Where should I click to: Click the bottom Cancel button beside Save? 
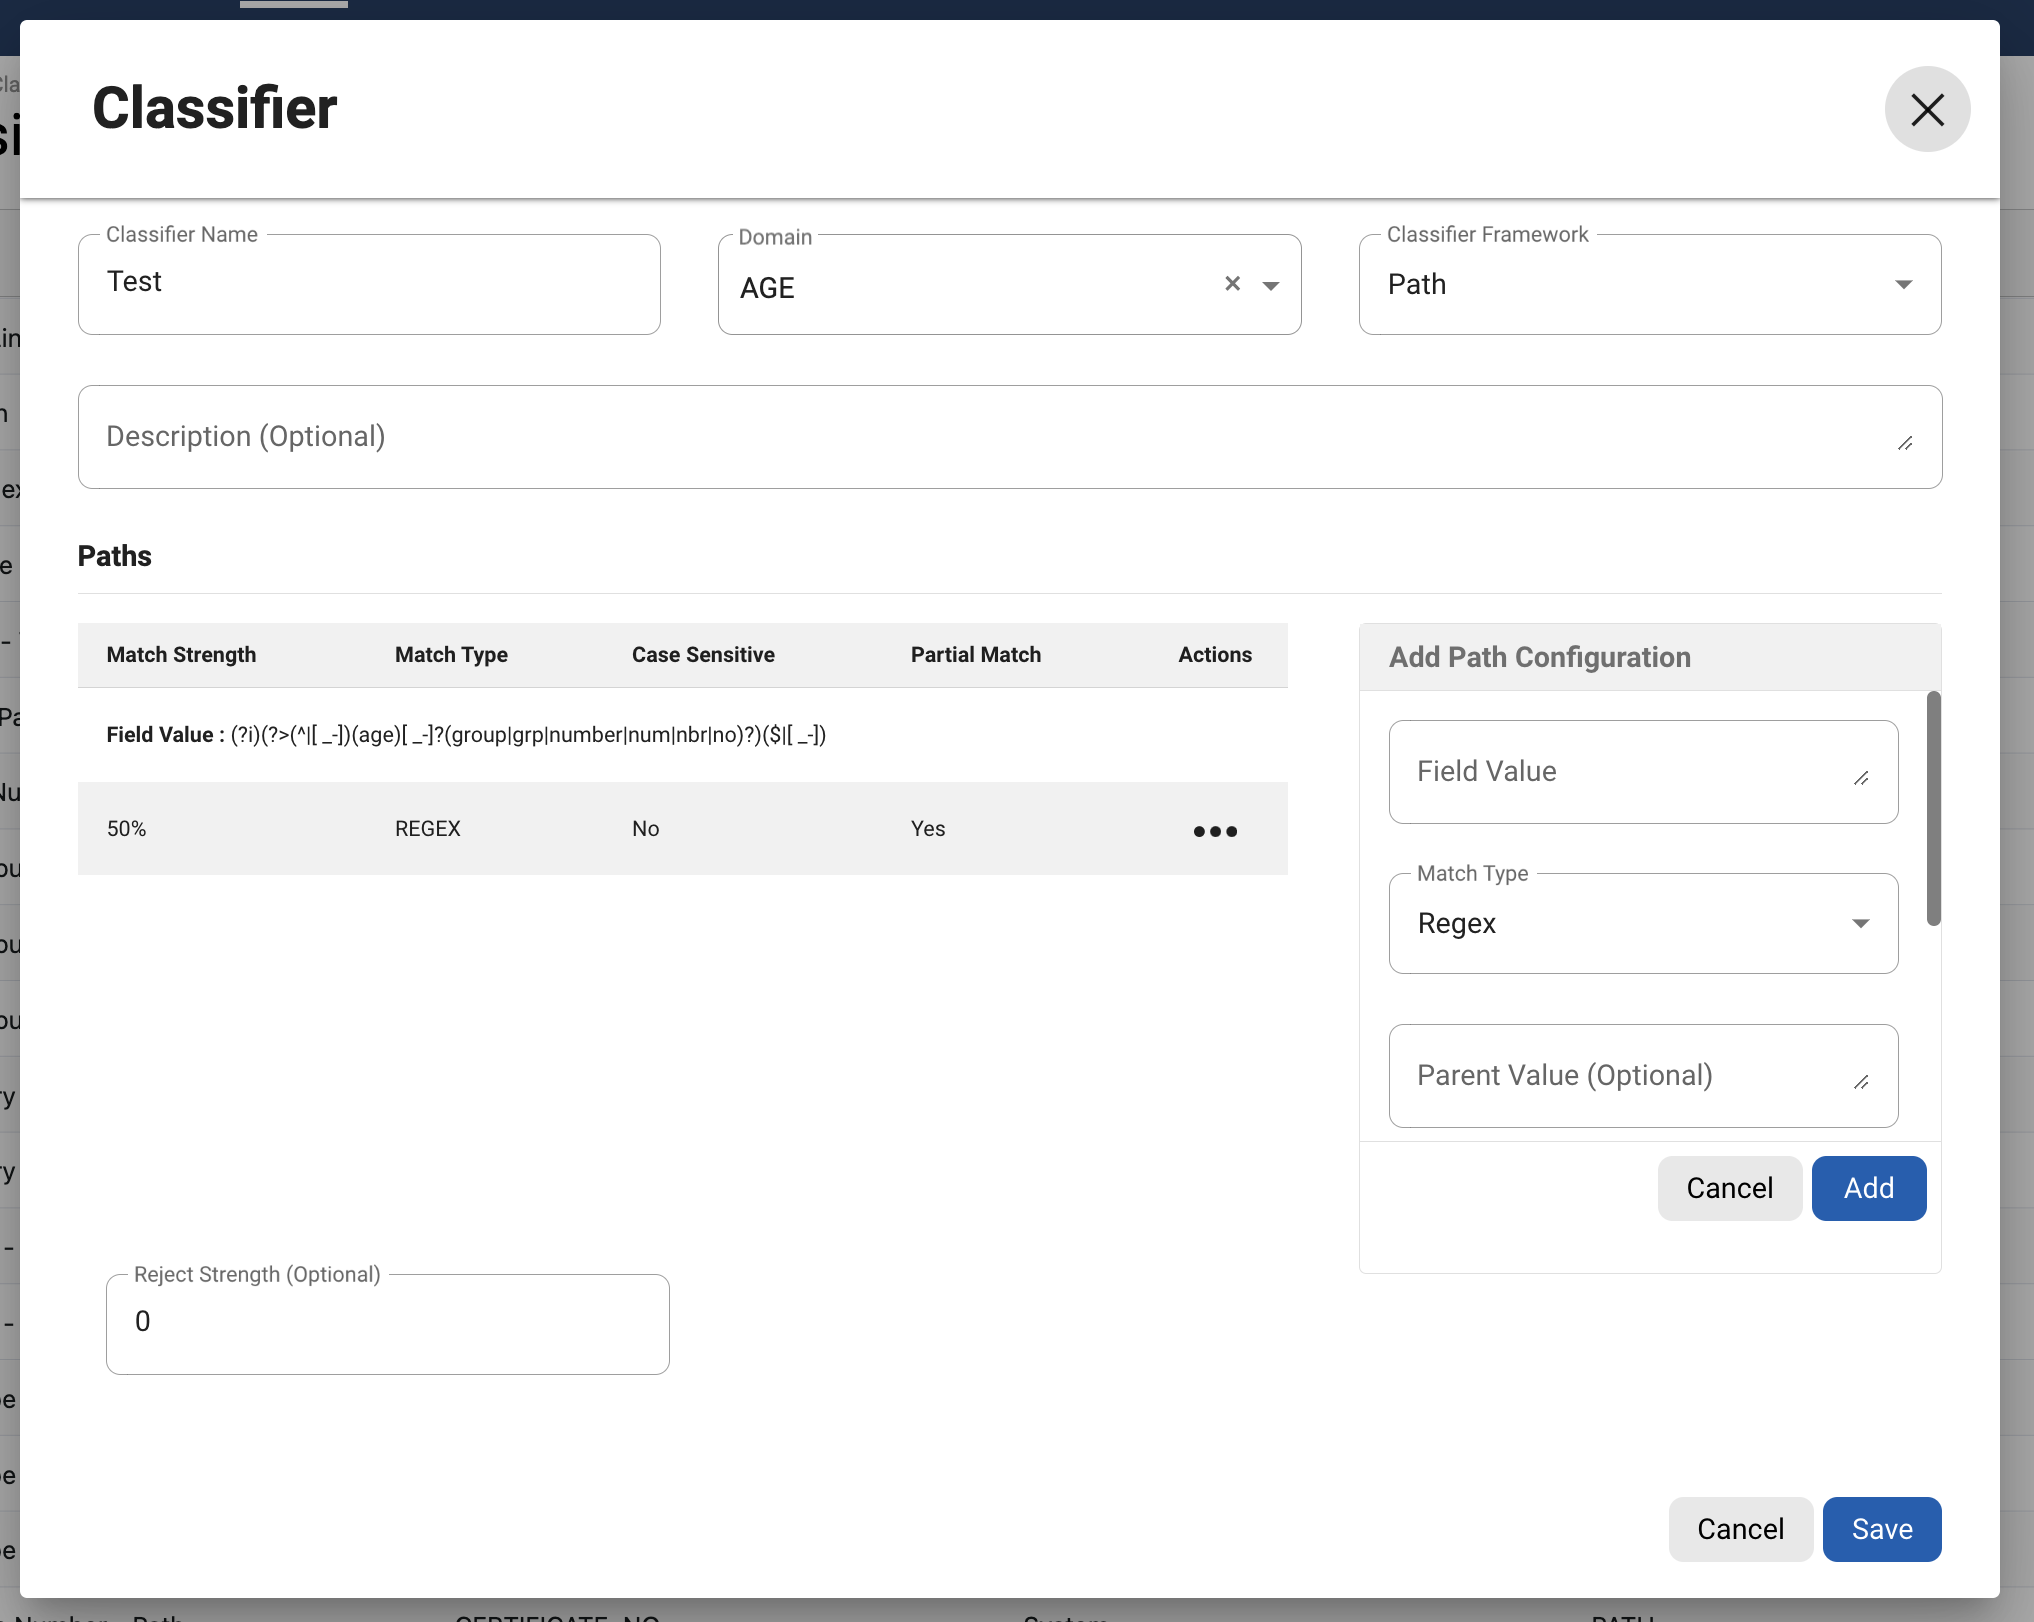[x=1739, y=1529]
